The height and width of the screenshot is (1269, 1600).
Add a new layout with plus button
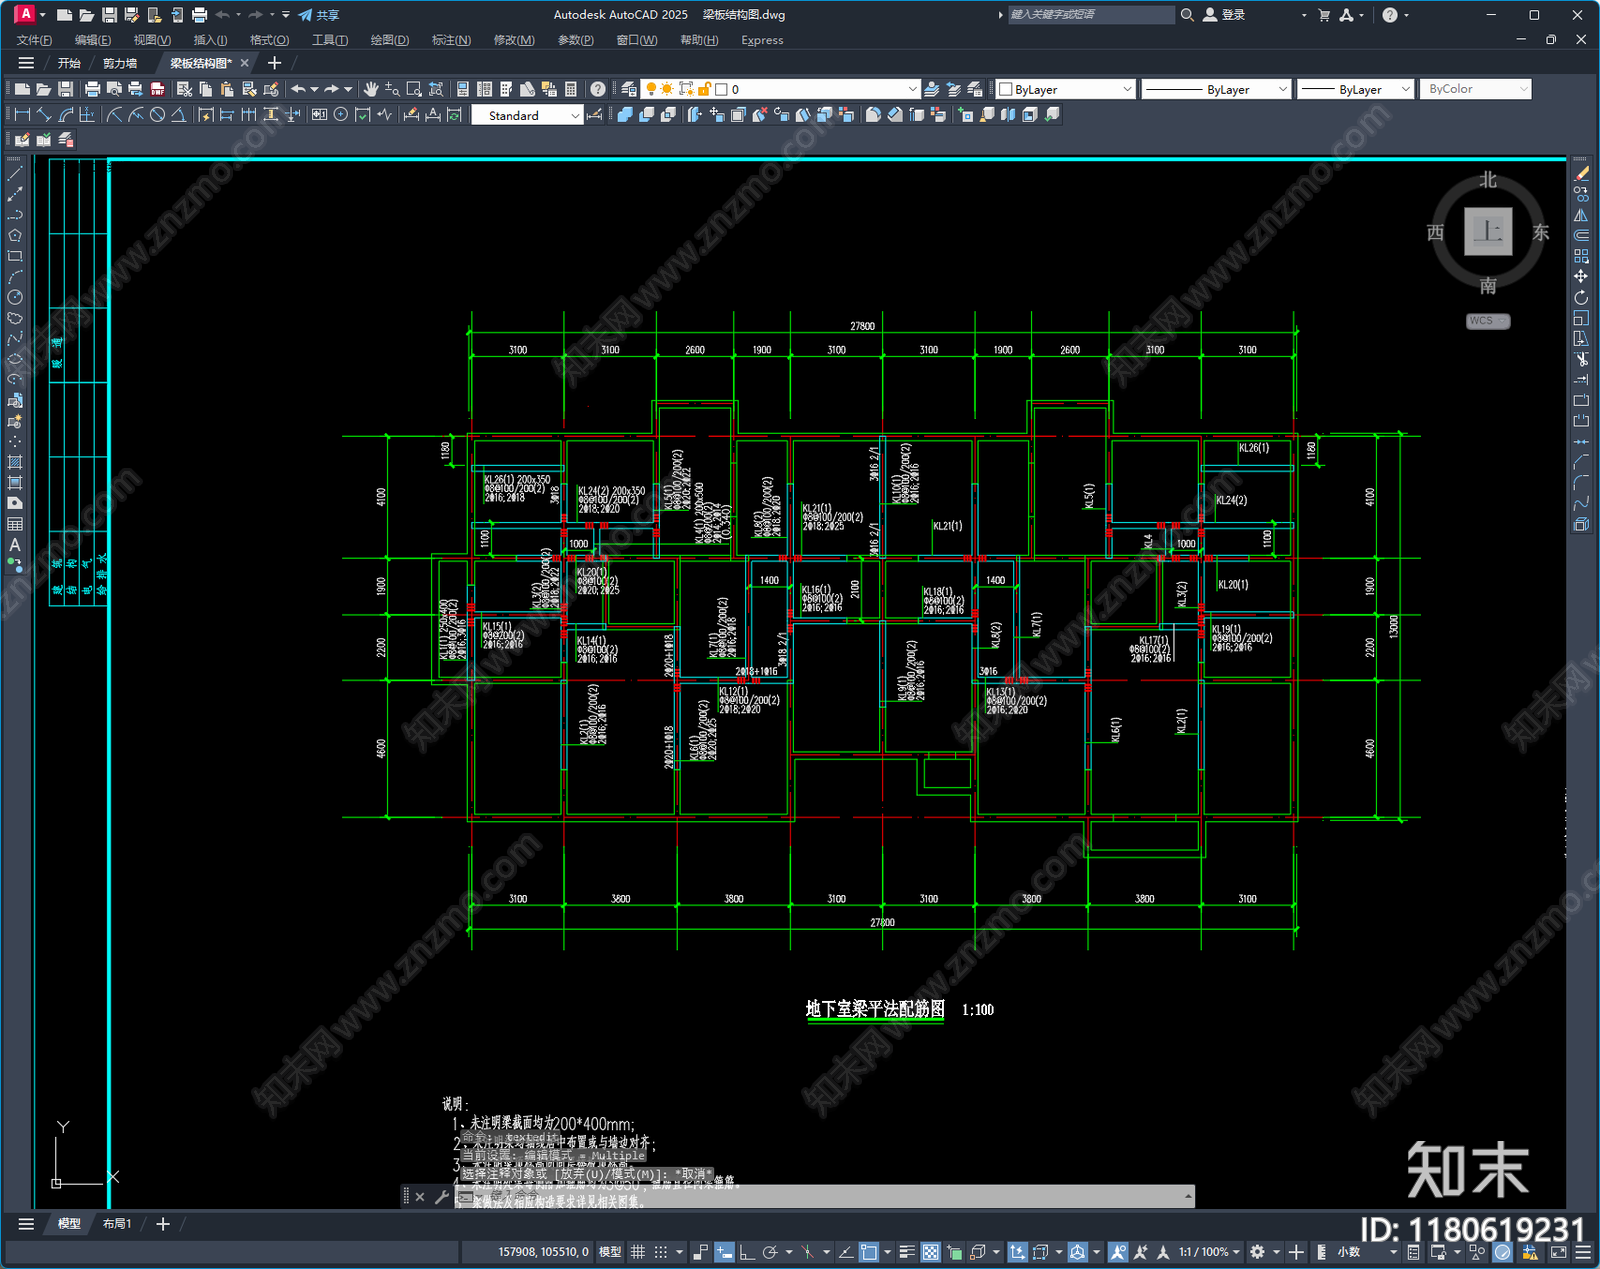pyautogui.click(x=163, y=1223)
